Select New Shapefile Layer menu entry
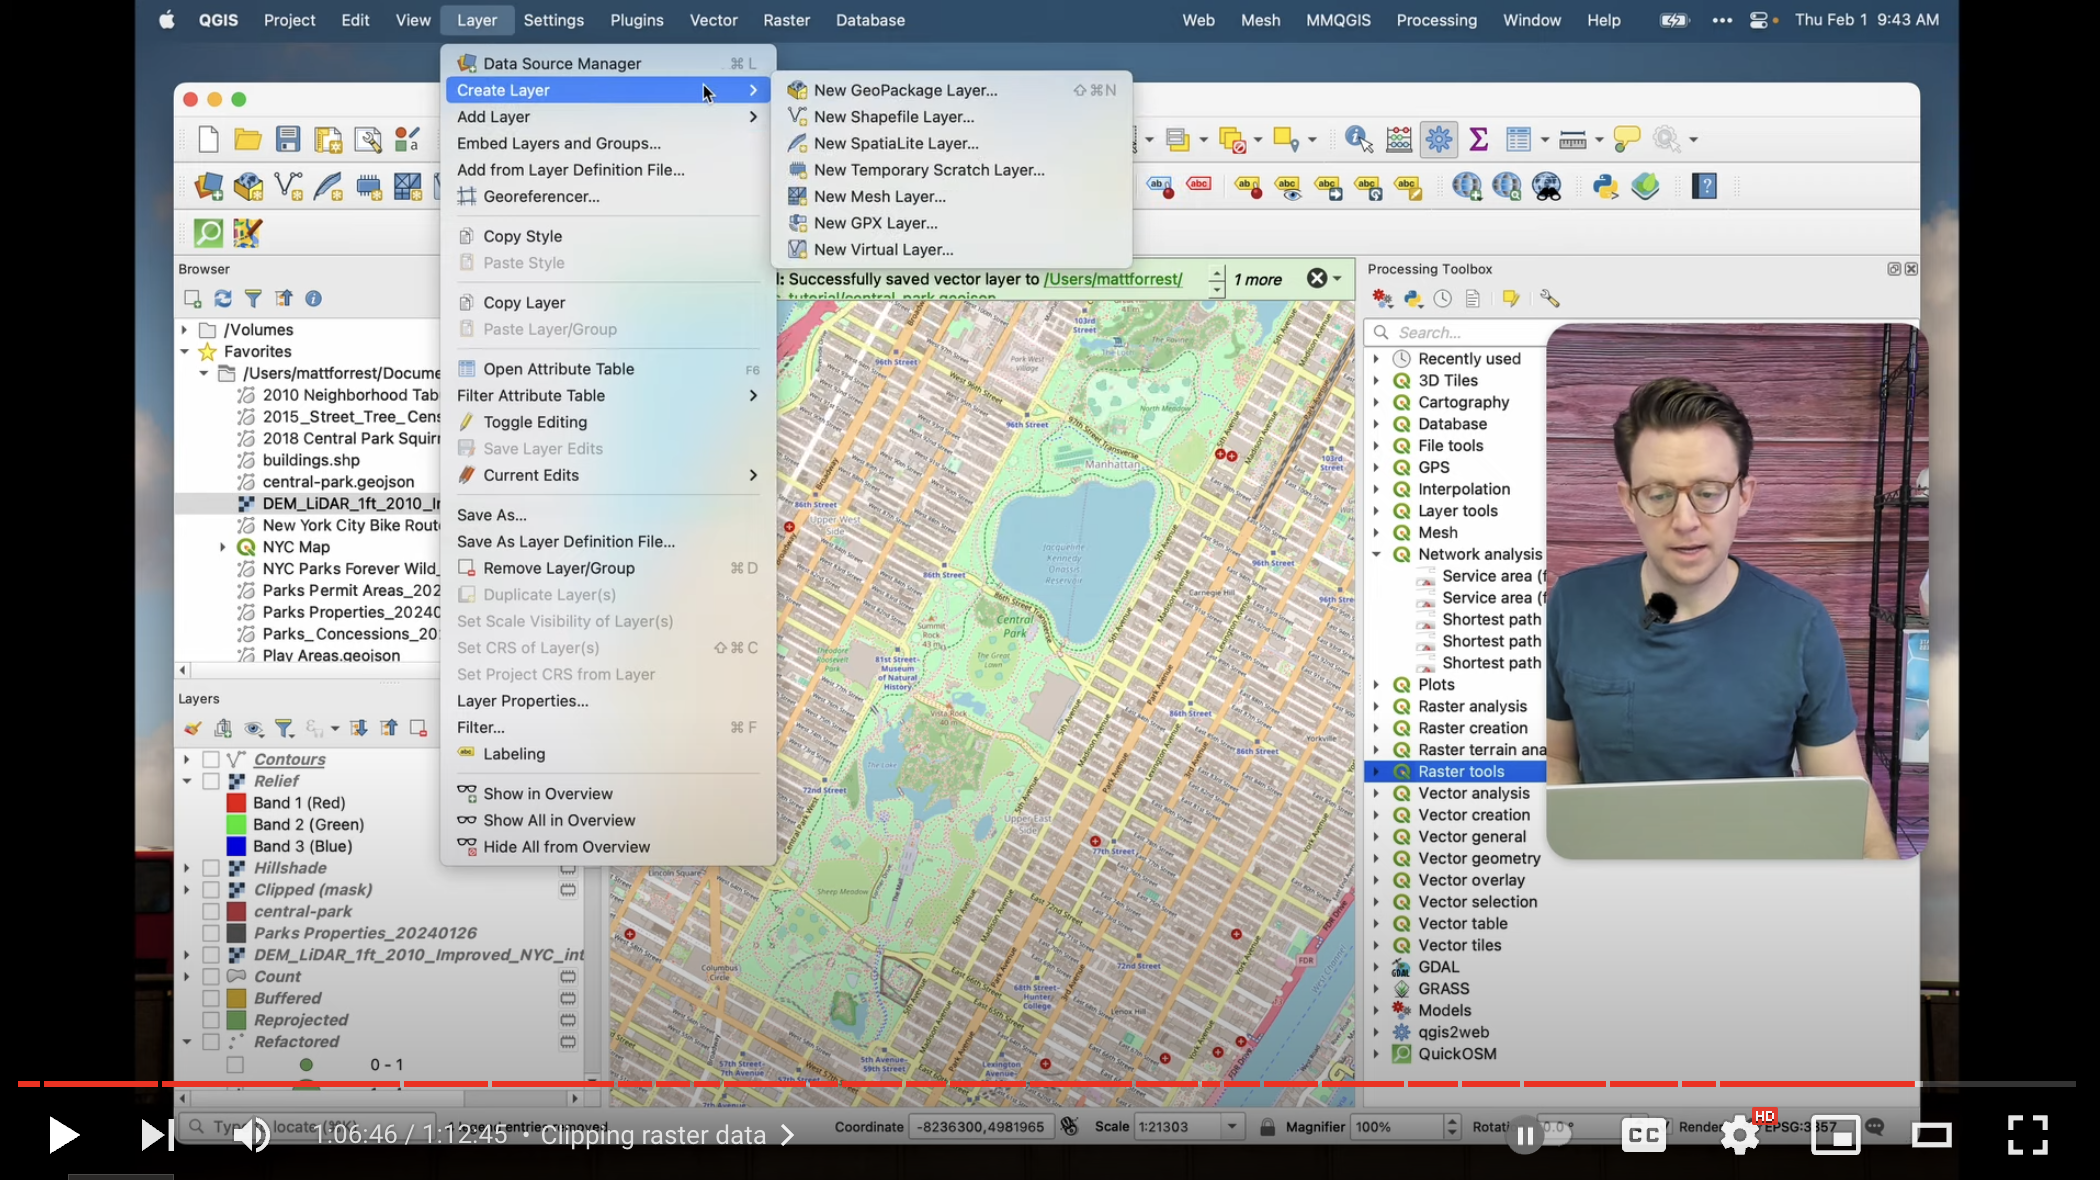 893,117
